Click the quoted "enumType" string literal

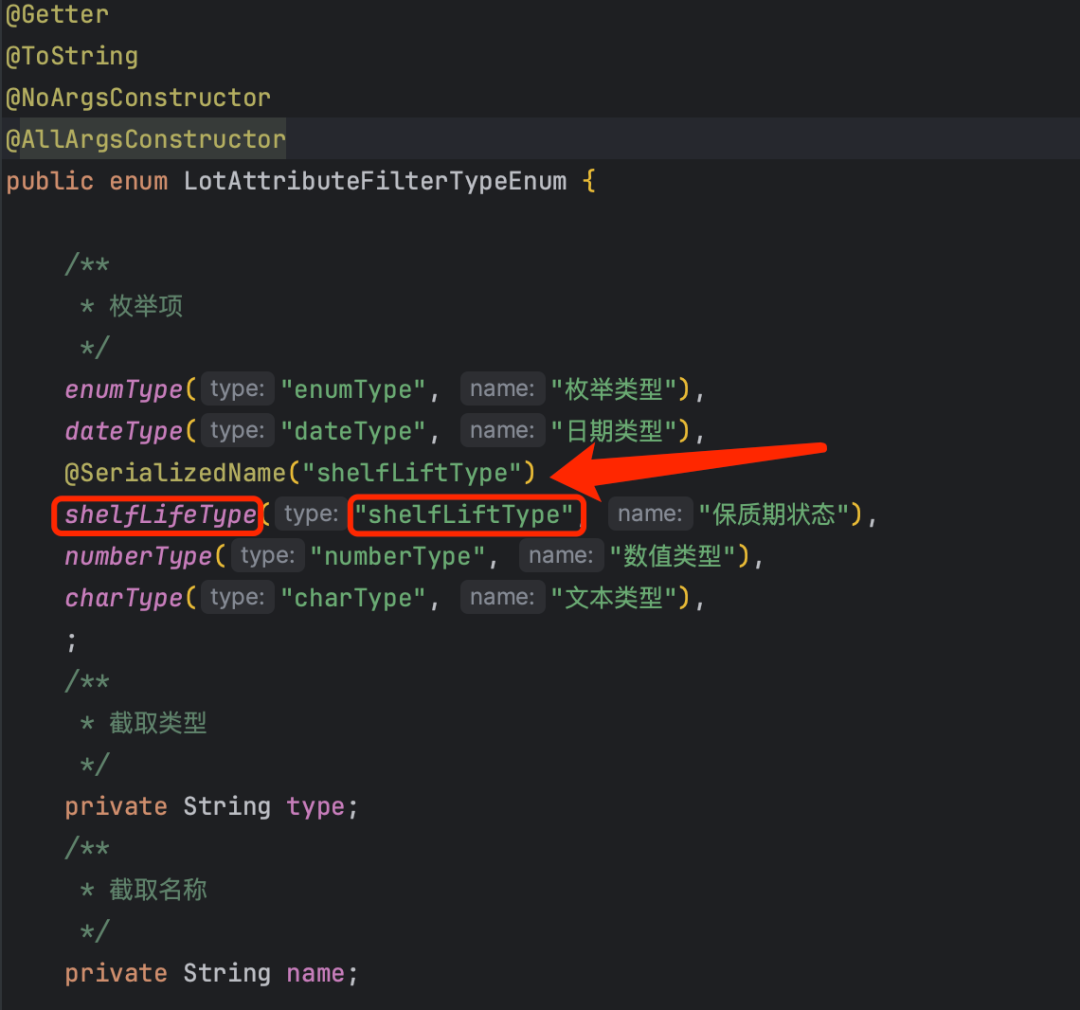353,390
